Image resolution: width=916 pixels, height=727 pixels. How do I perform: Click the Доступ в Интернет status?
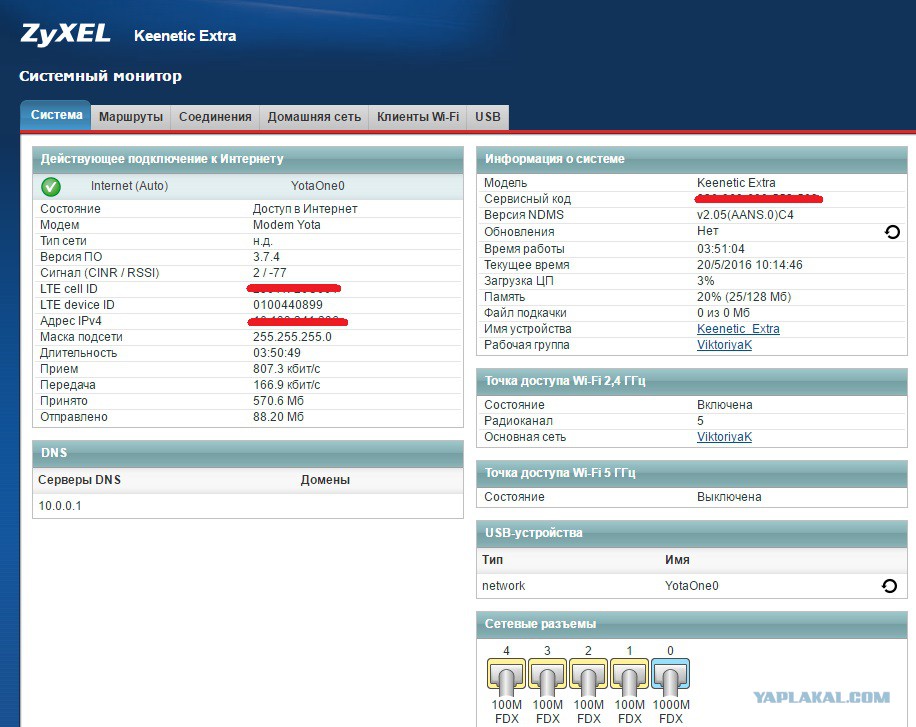point(305,209)
